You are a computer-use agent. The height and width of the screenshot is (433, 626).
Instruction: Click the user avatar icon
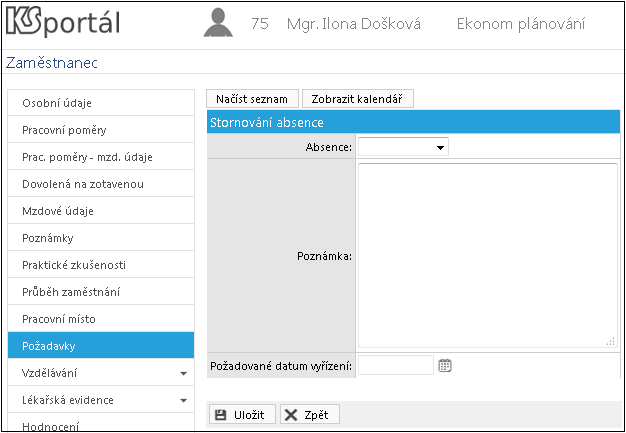click(218, 23)
